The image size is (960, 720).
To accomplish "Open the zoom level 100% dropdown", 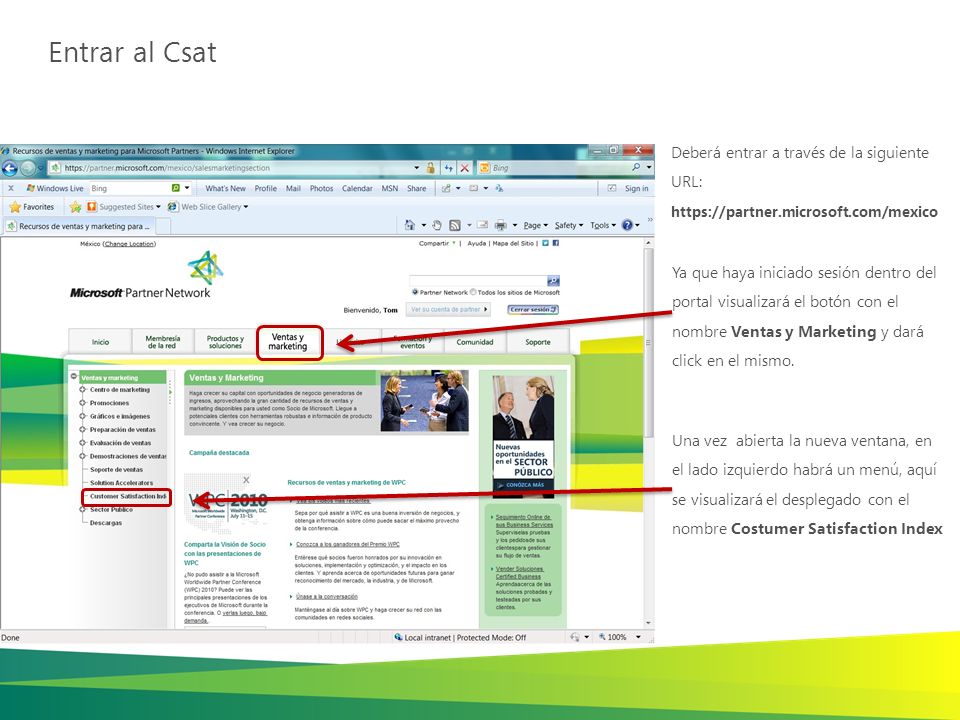I will click(x=638, y=637).
